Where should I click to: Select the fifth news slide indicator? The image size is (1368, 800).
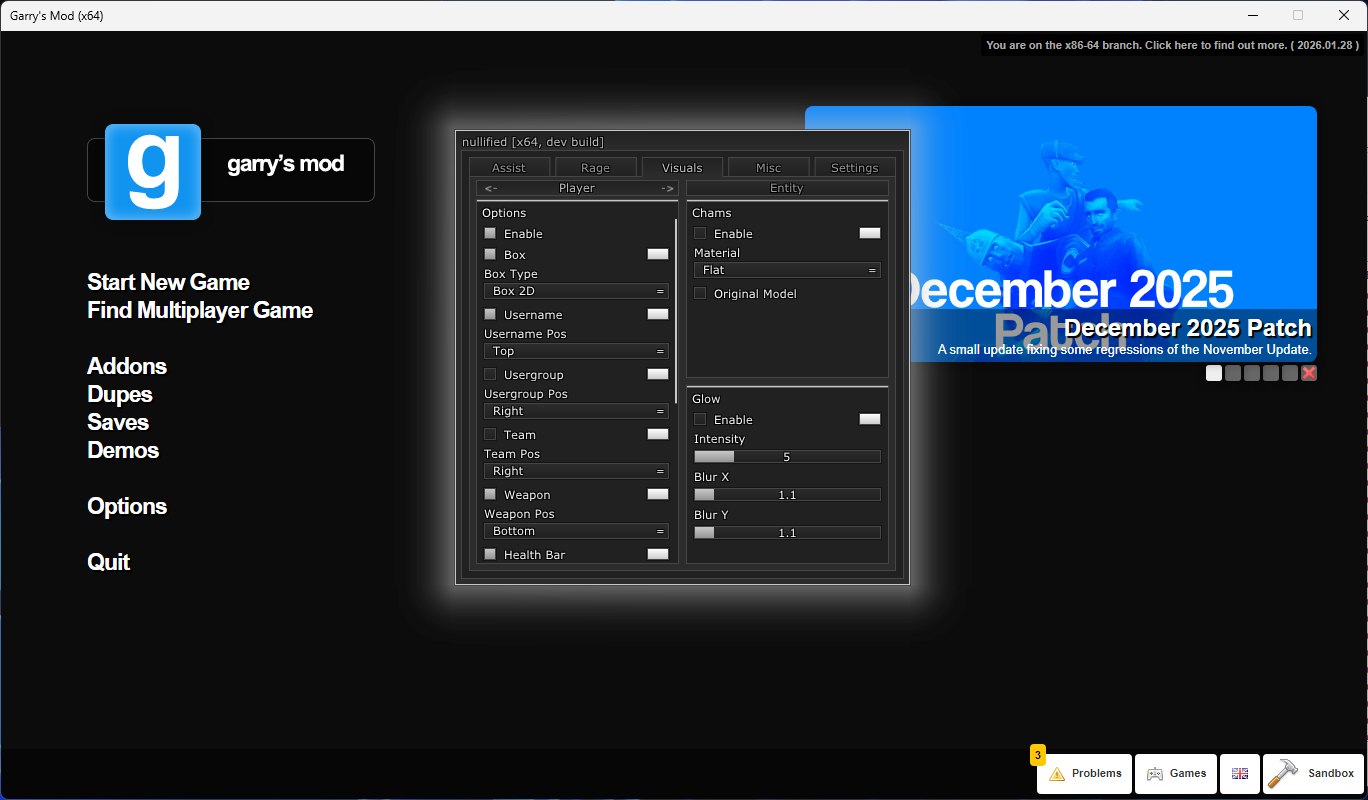tap(1290, 373)
